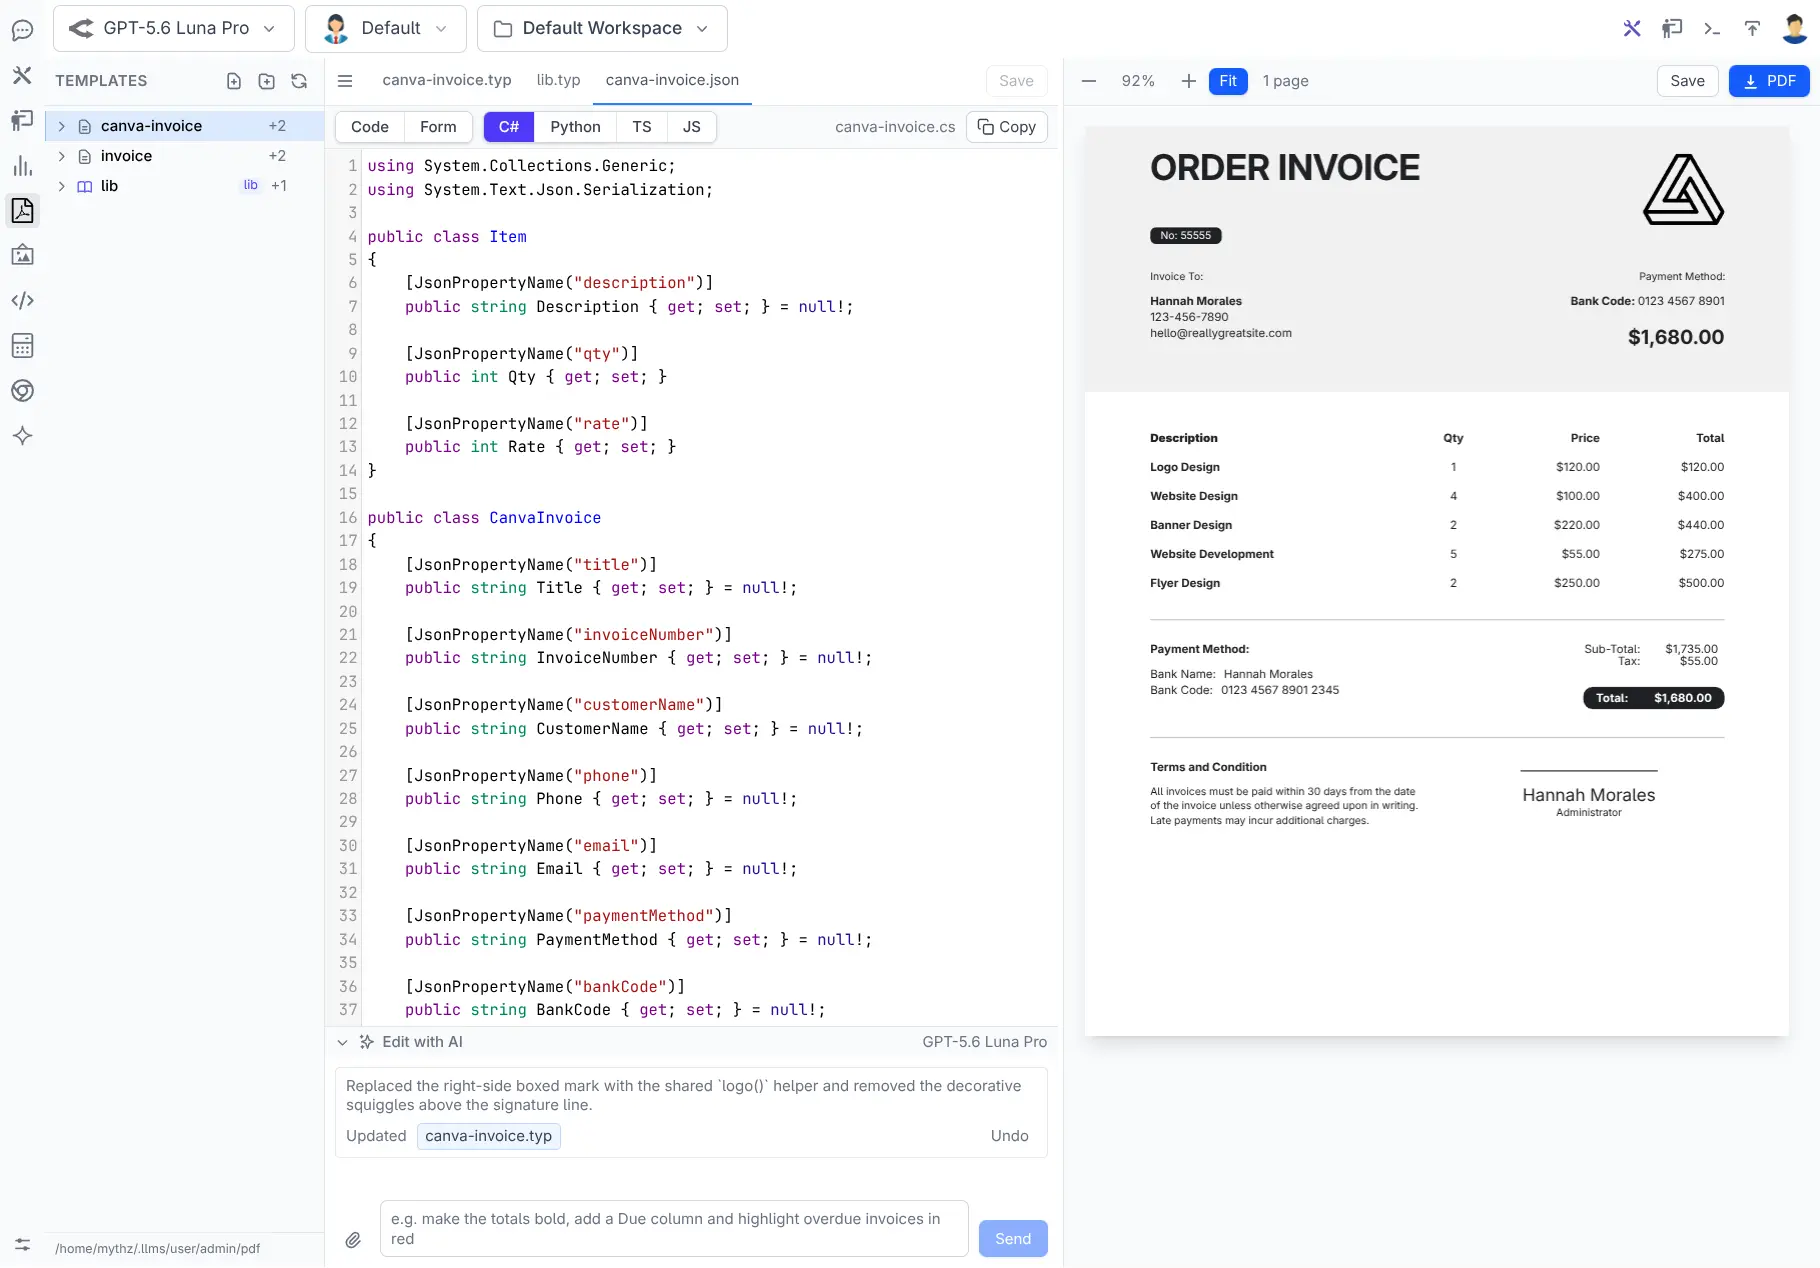The image size is (1820, 1268).
Task: Select the invoice template row
Action: (x=185, y=156)
